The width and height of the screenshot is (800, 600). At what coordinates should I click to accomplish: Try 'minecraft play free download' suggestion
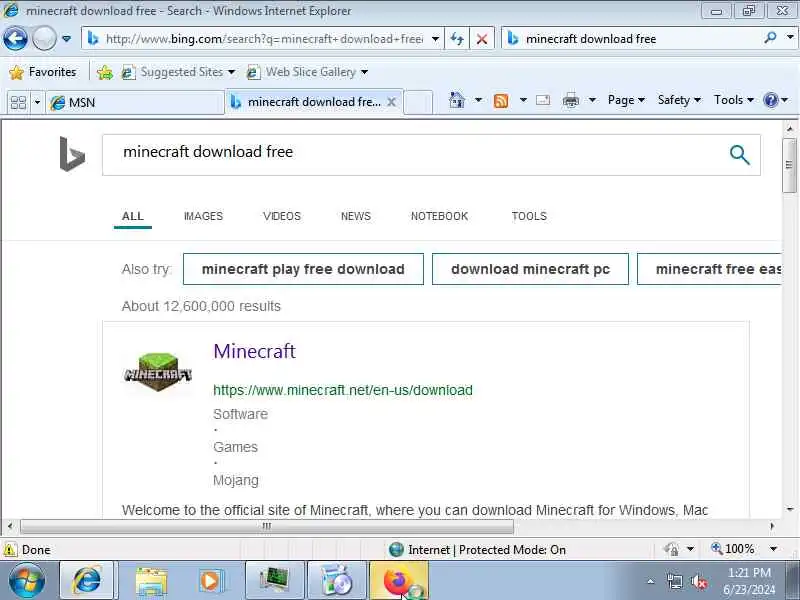coord(303,269)
